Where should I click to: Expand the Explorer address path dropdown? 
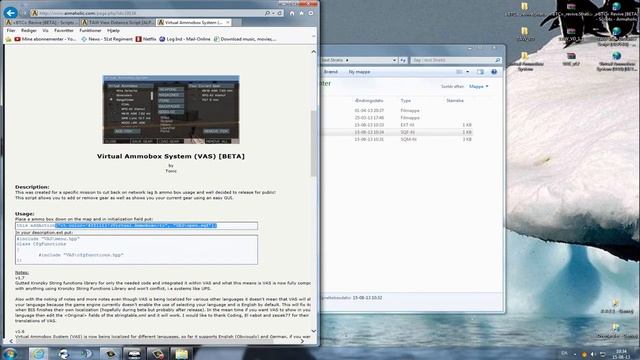pyautogui.click(x=395, y=60)
